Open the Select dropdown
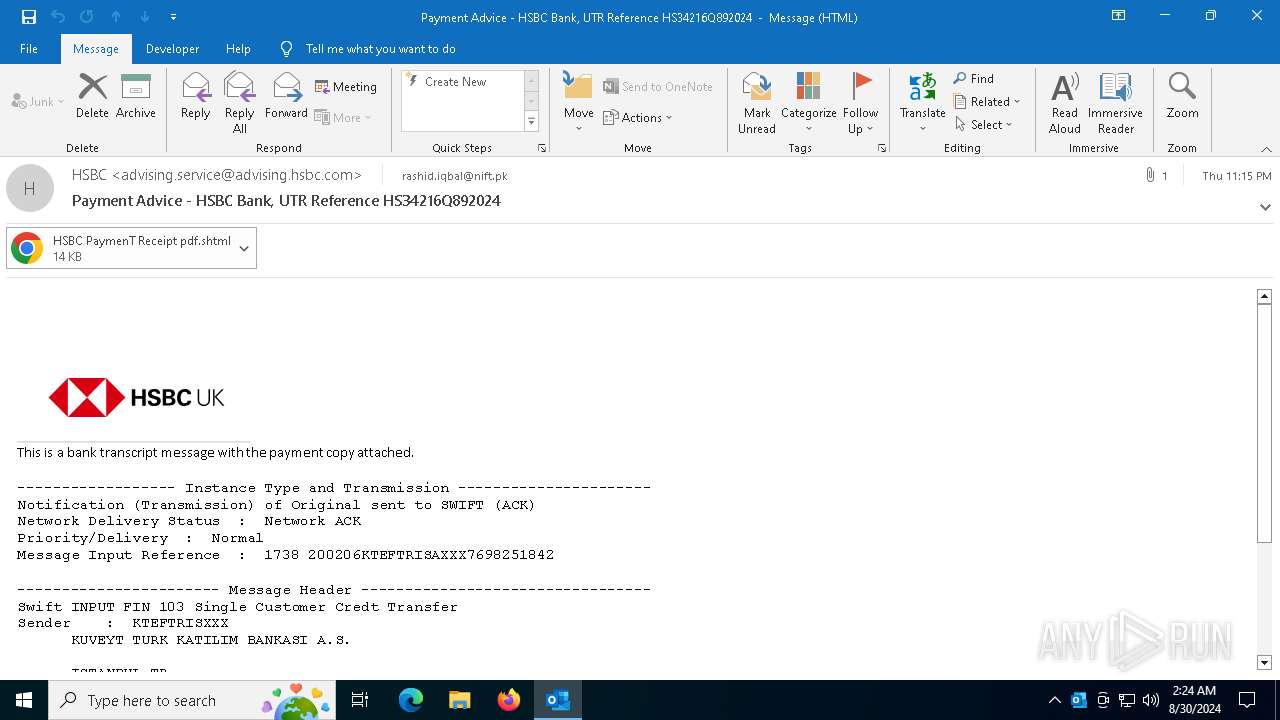Screen dimensions: 1280x720 (x=984, y=125)
